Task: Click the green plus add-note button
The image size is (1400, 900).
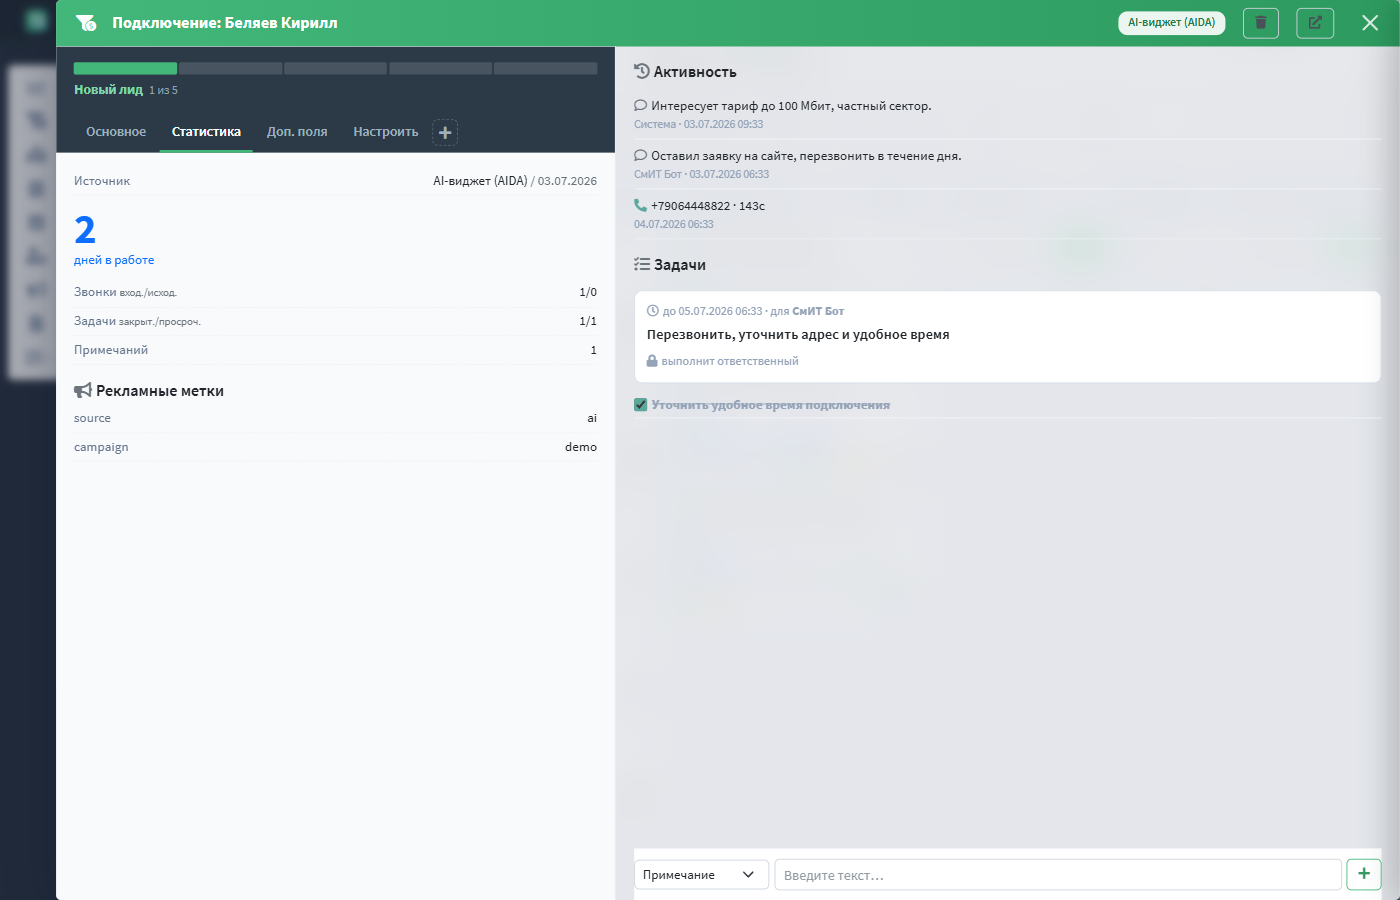Action: click(1364, 874)
